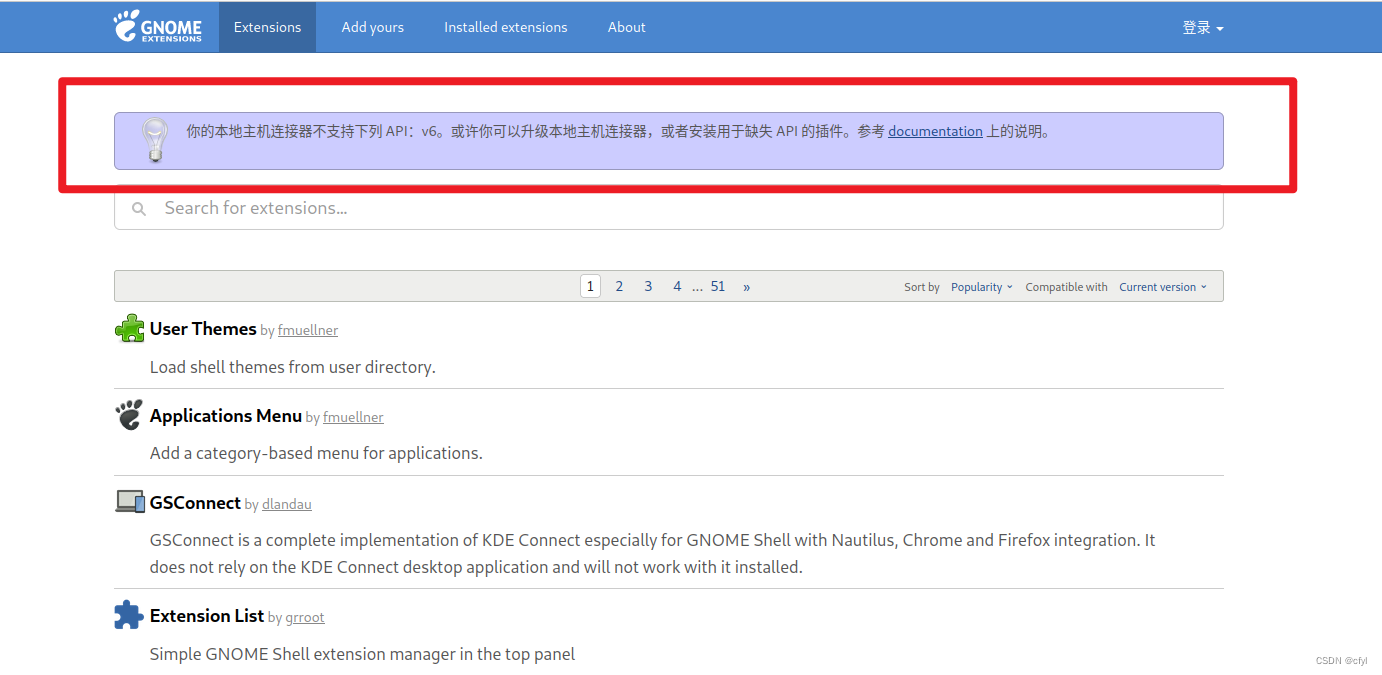Go to page 2
The height and width of the screenshot is (675, 1382).
619,286
